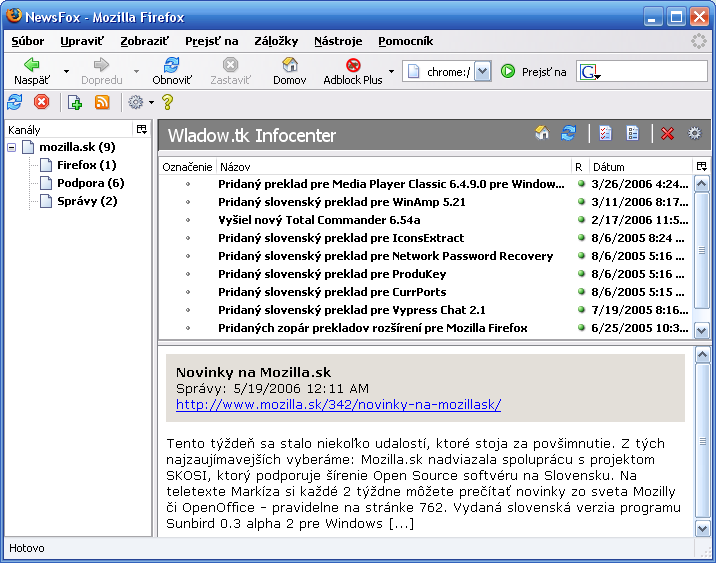The height and width of the screenshot is (563, 716).
Task: Refresh all feeds in NewsFox toolbar
Action: point(15,102)
